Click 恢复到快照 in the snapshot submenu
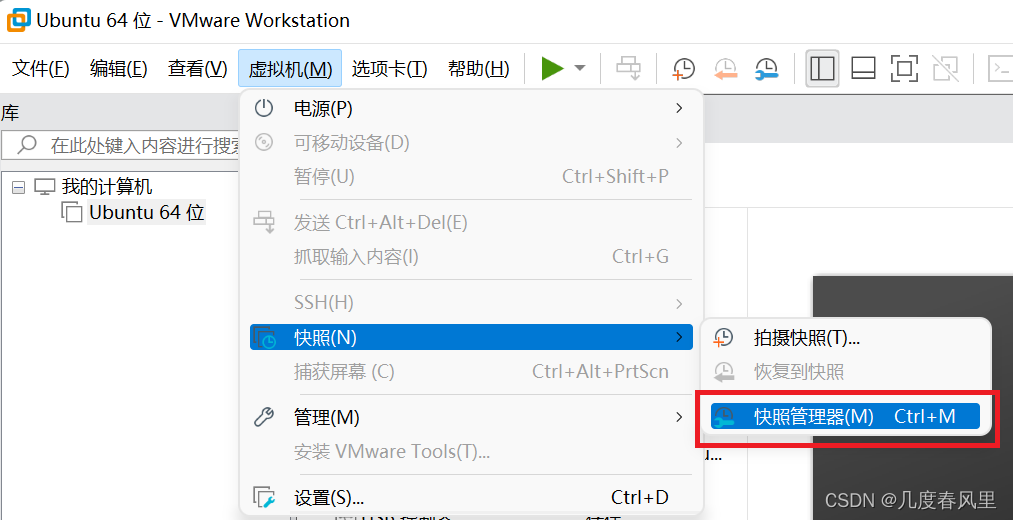 [845, 371]
